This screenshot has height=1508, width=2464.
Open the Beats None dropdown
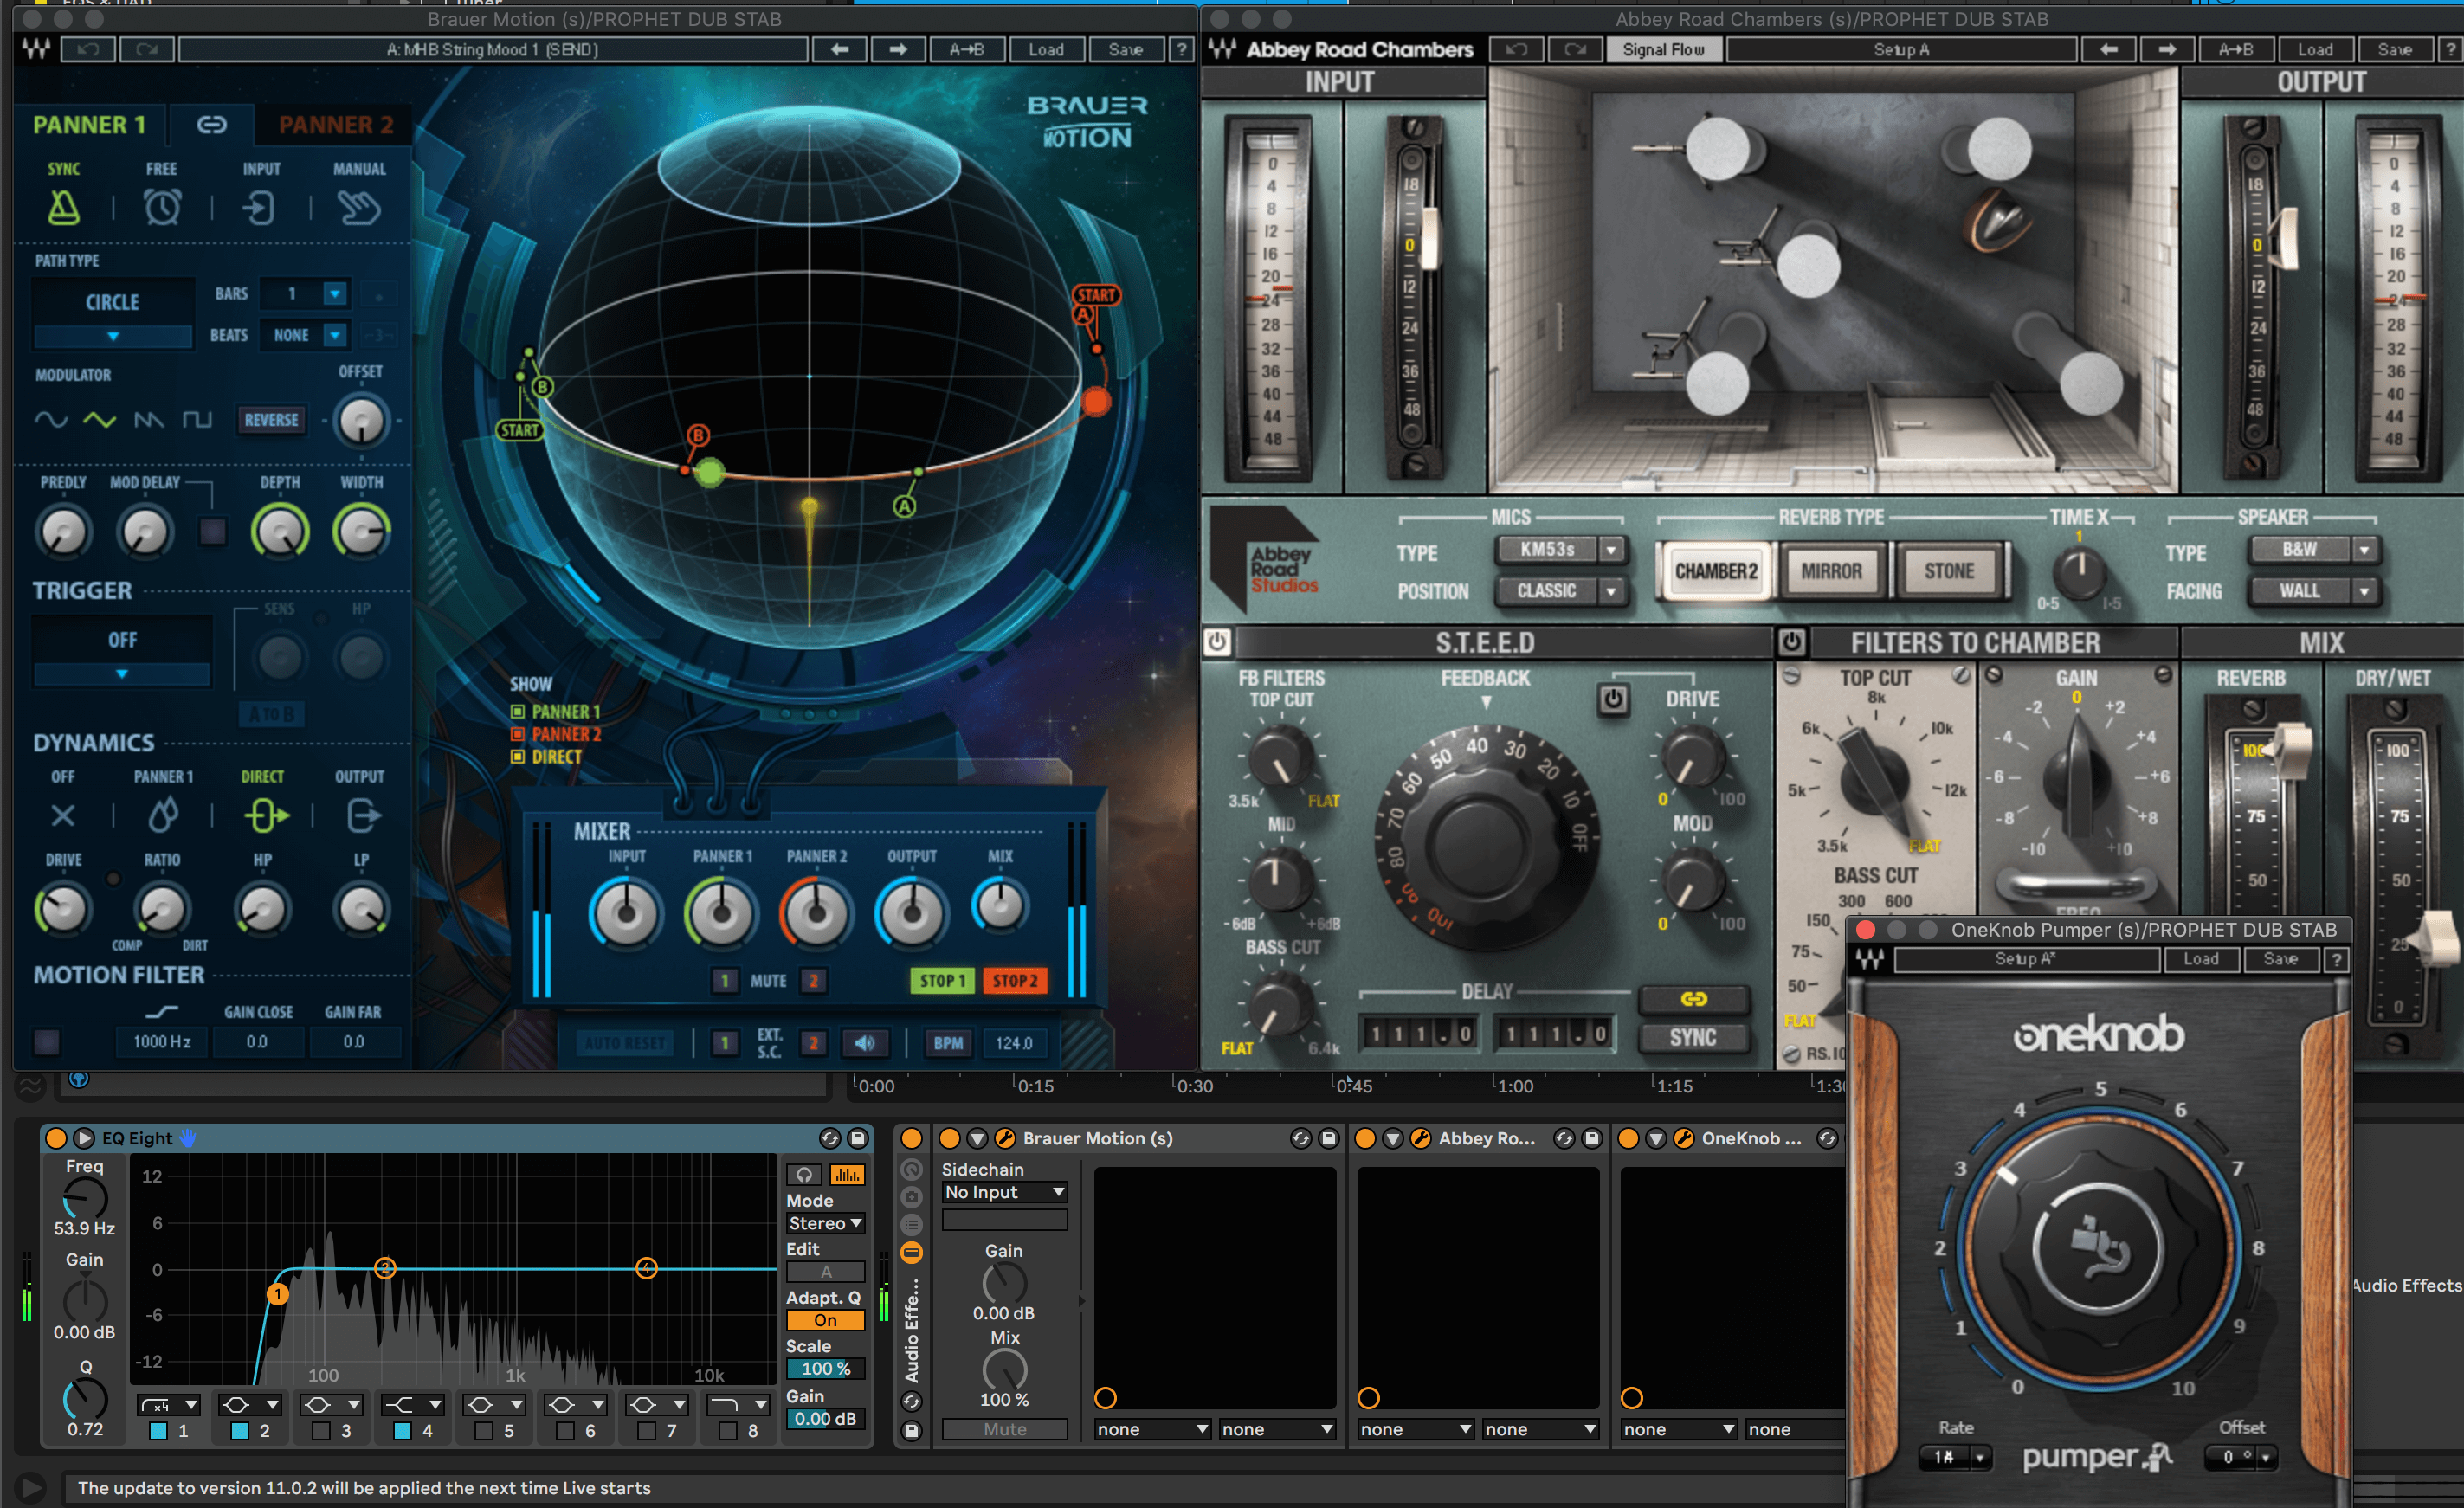pos(335,335)
